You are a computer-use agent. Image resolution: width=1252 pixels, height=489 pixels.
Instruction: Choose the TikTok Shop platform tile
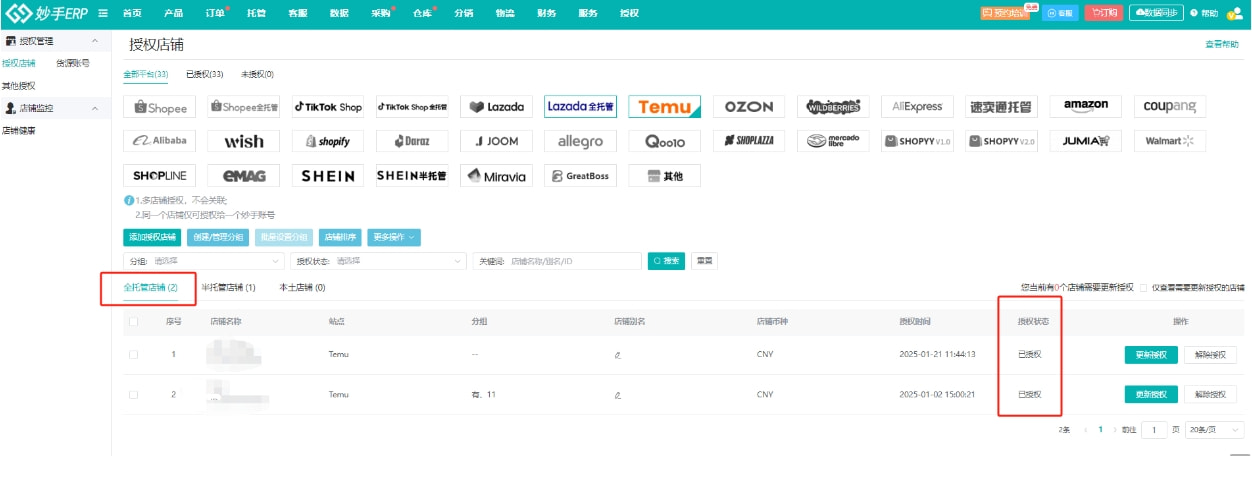point(328,107)
